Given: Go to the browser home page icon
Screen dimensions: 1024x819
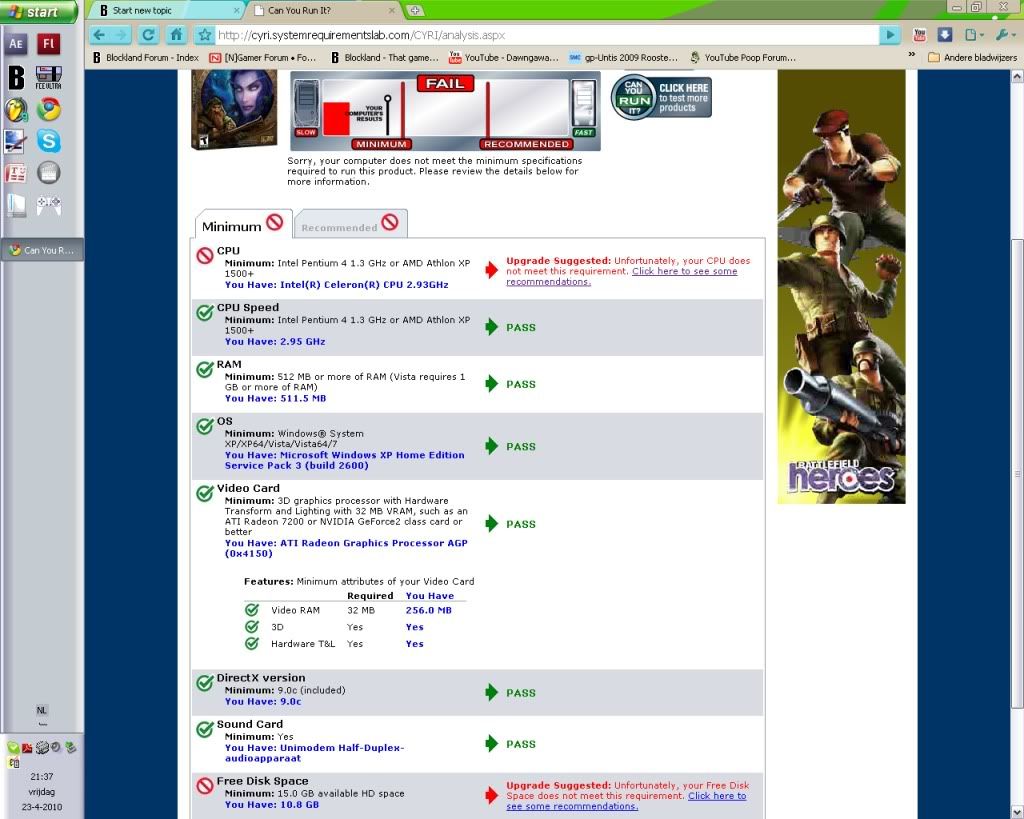Looking at the screenshot, I should 176,35.
